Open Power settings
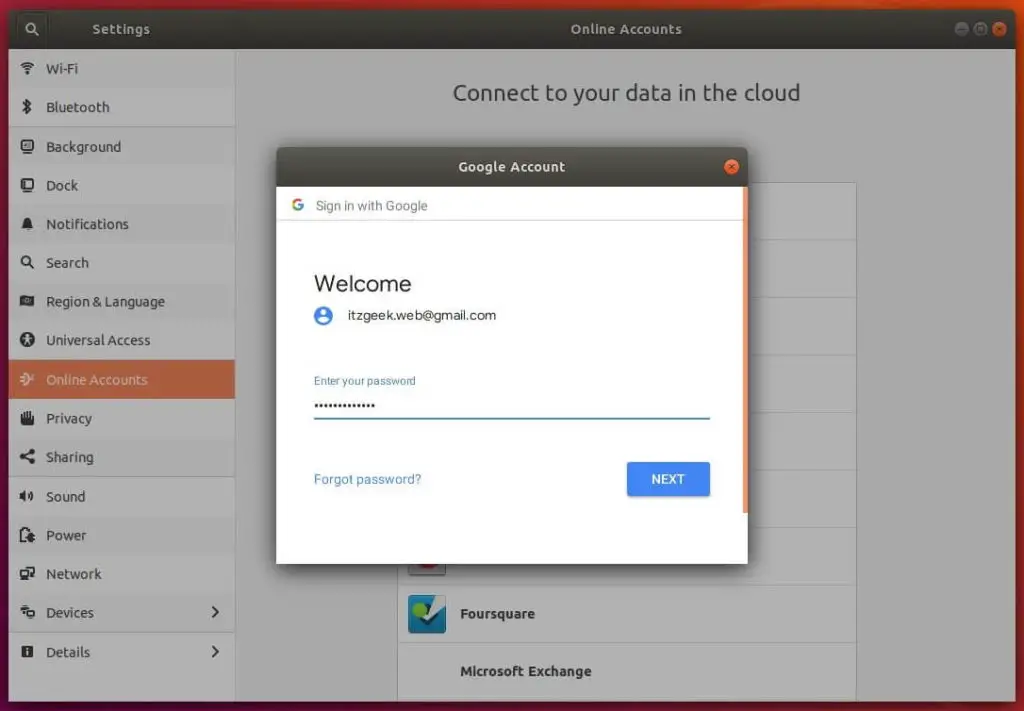Screen dimensions: 1024x711 (x=122, y=535)
